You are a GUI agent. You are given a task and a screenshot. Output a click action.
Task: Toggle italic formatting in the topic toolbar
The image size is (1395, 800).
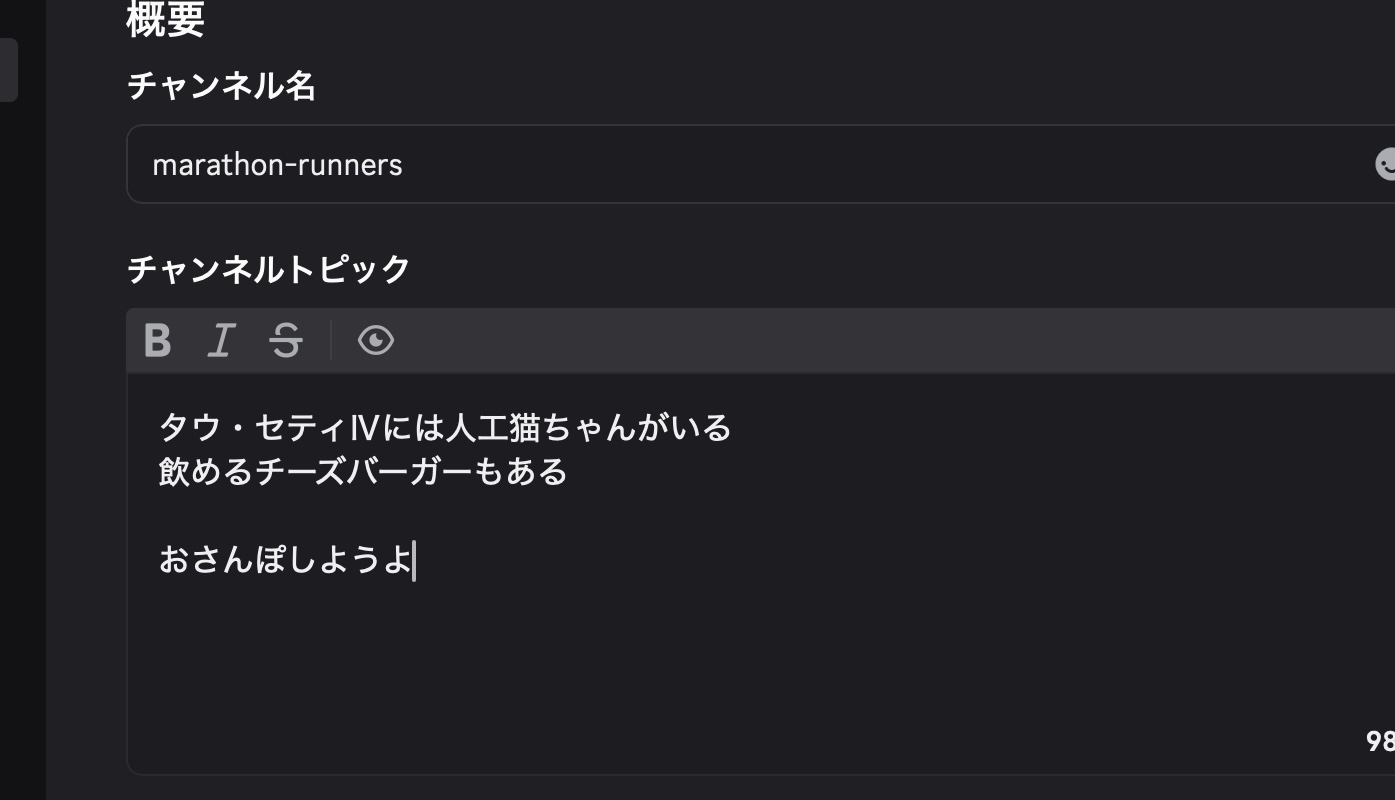[x=221, y=341]
